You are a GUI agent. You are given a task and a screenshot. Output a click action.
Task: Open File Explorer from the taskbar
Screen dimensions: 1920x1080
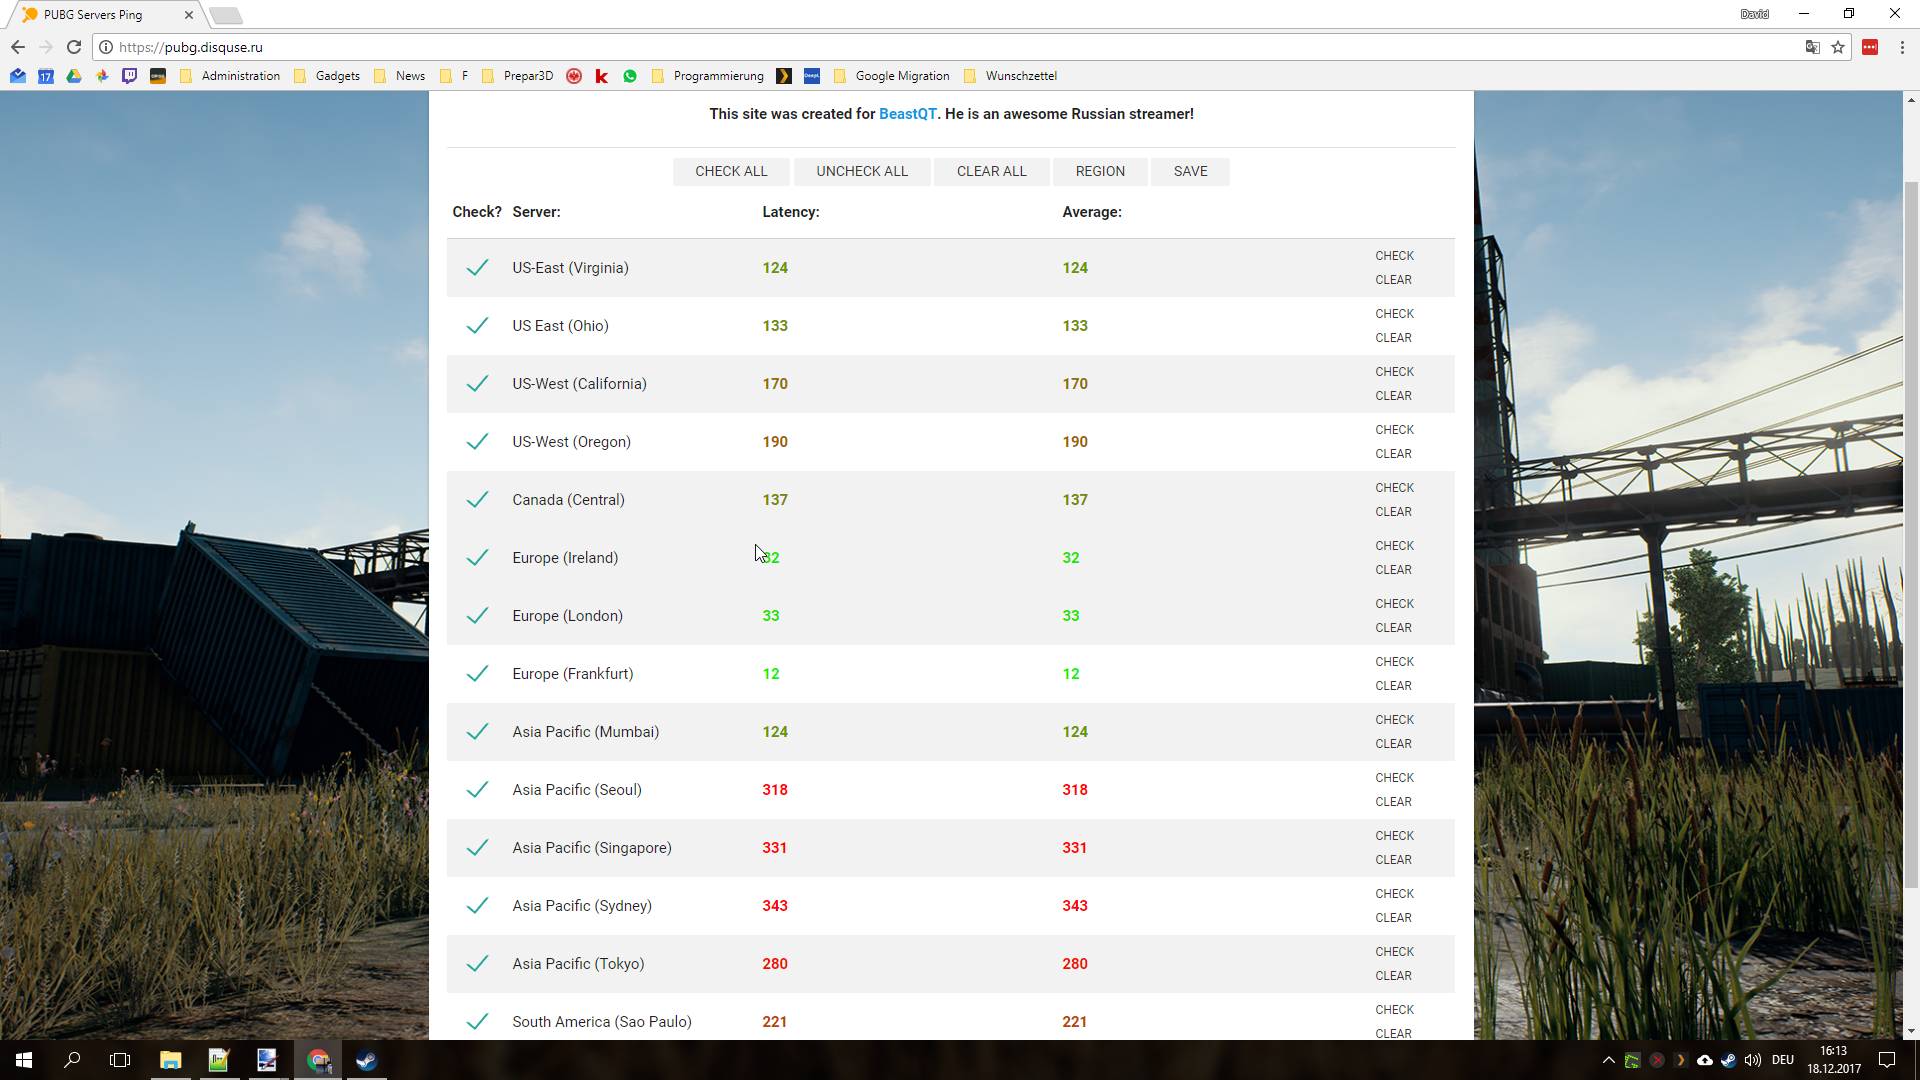point(171,1060)
